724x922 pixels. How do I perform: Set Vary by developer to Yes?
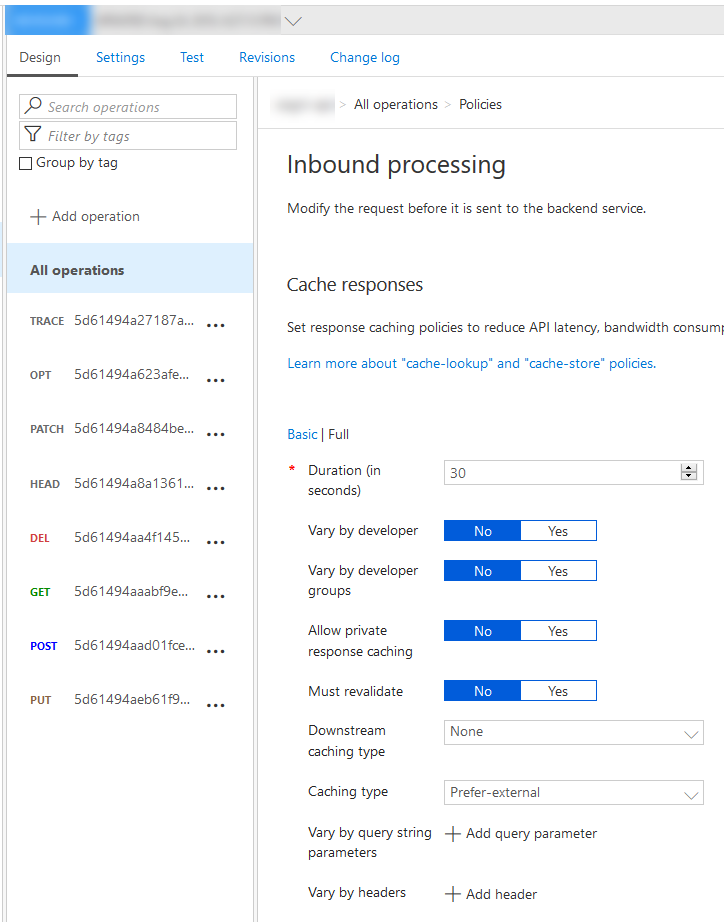click(x=558, y=531)
